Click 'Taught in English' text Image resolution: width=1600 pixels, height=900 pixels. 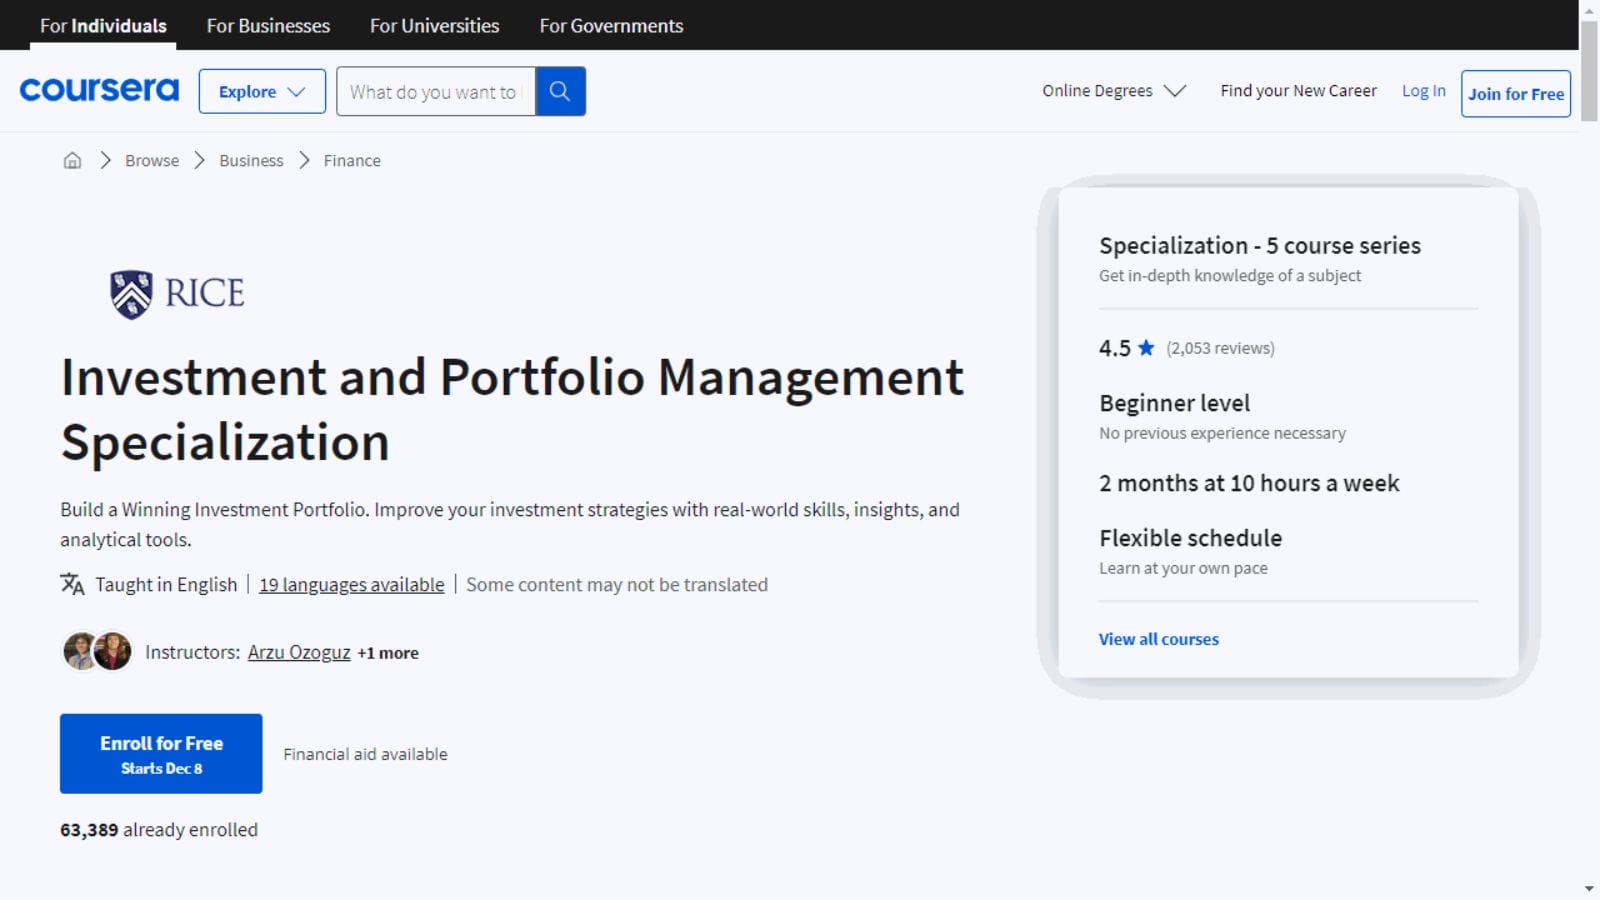pos(166,584)
